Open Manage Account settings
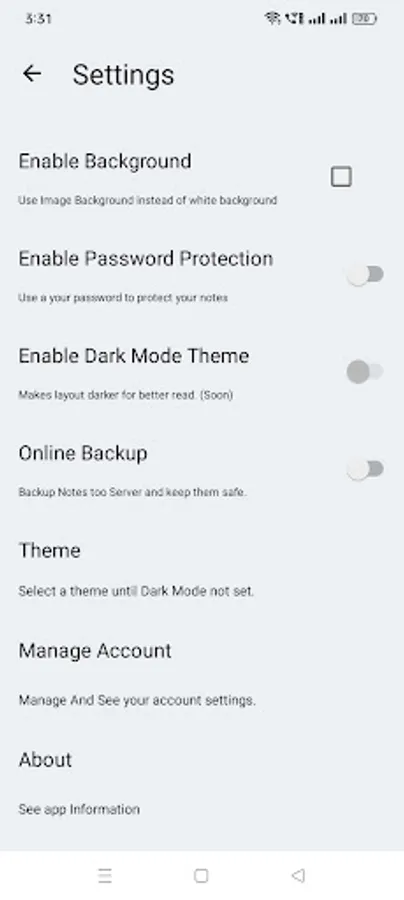404x900 pixels. point(202,672)
